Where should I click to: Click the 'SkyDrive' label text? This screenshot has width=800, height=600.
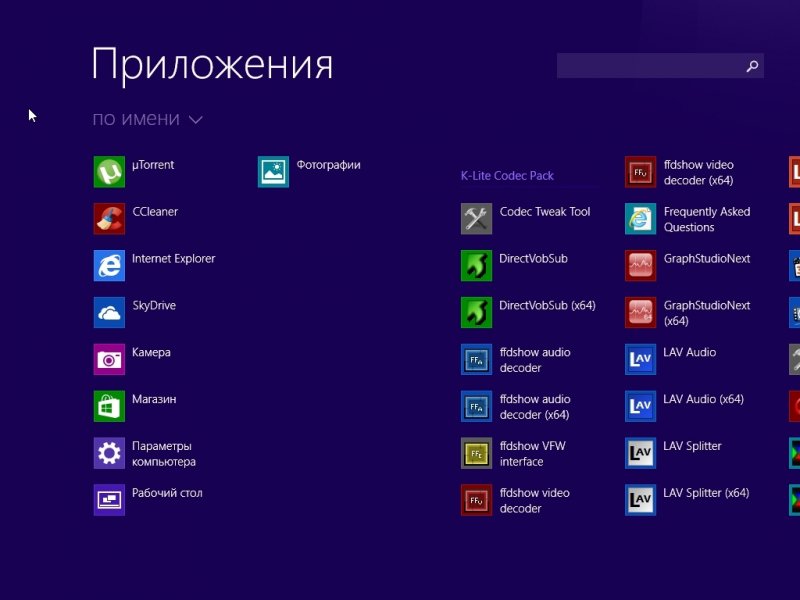click(x=154, y=306)
